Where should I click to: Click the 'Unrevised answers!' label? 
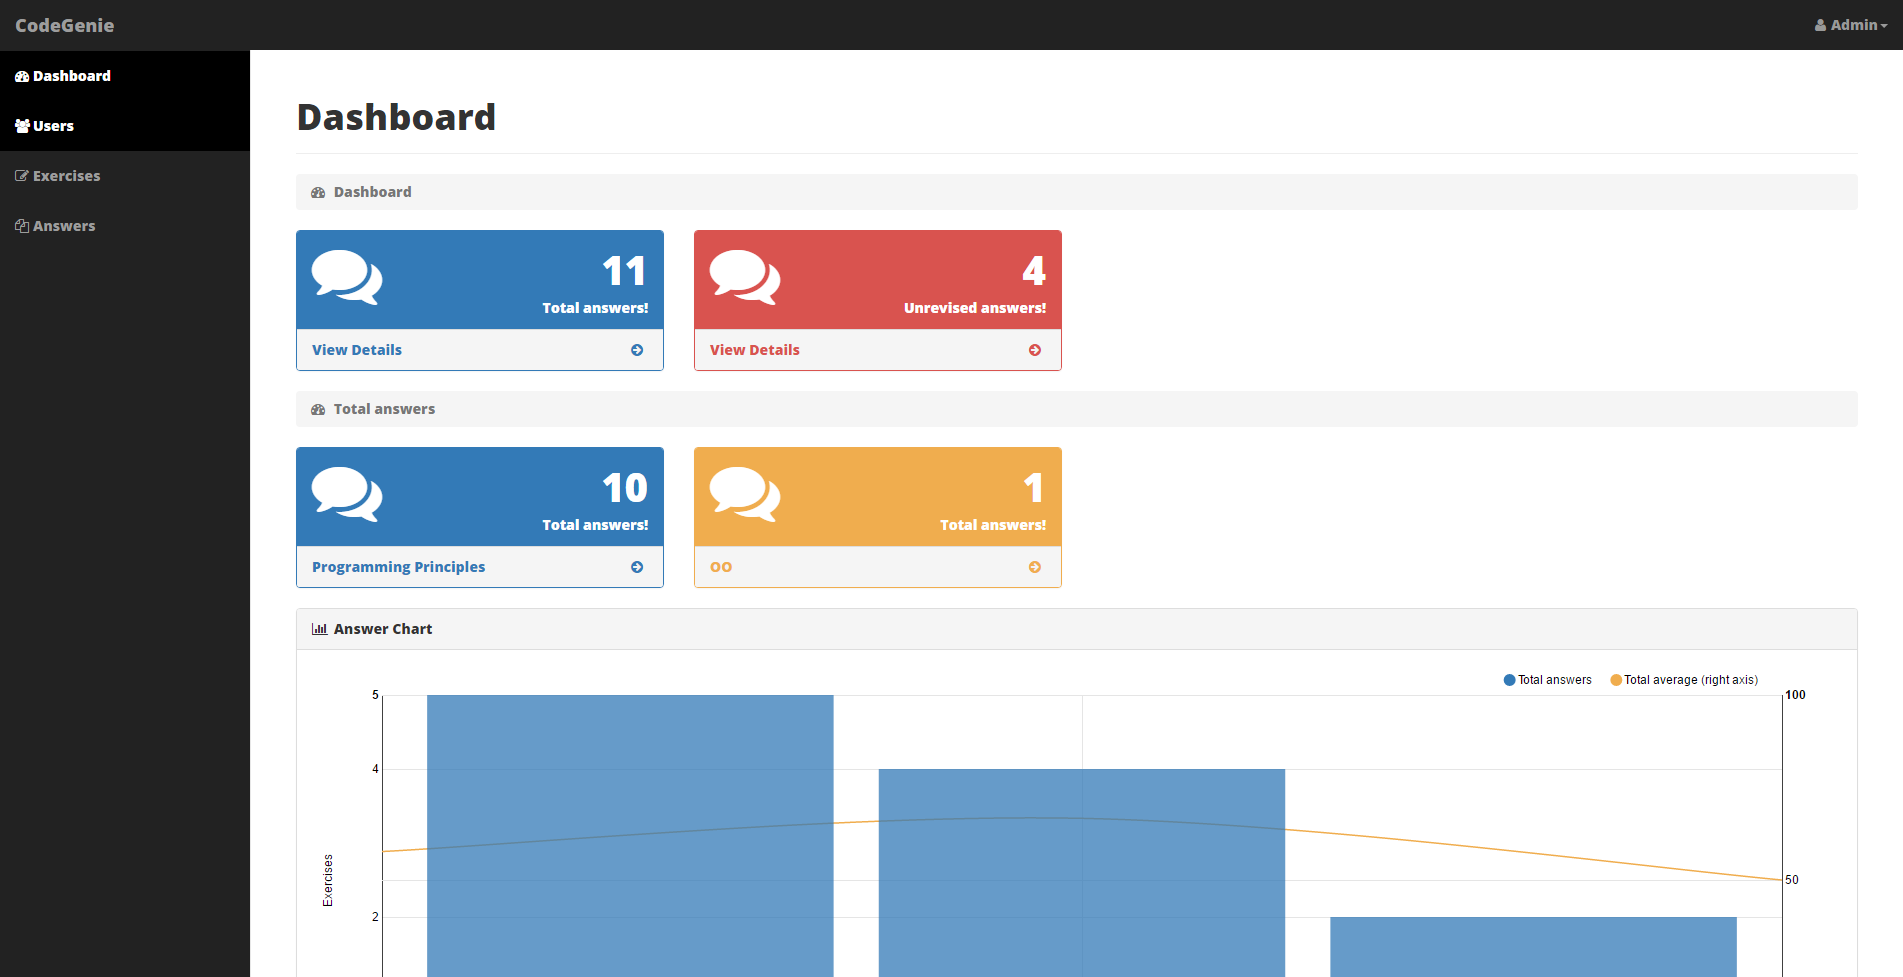[x=975, y=308]
